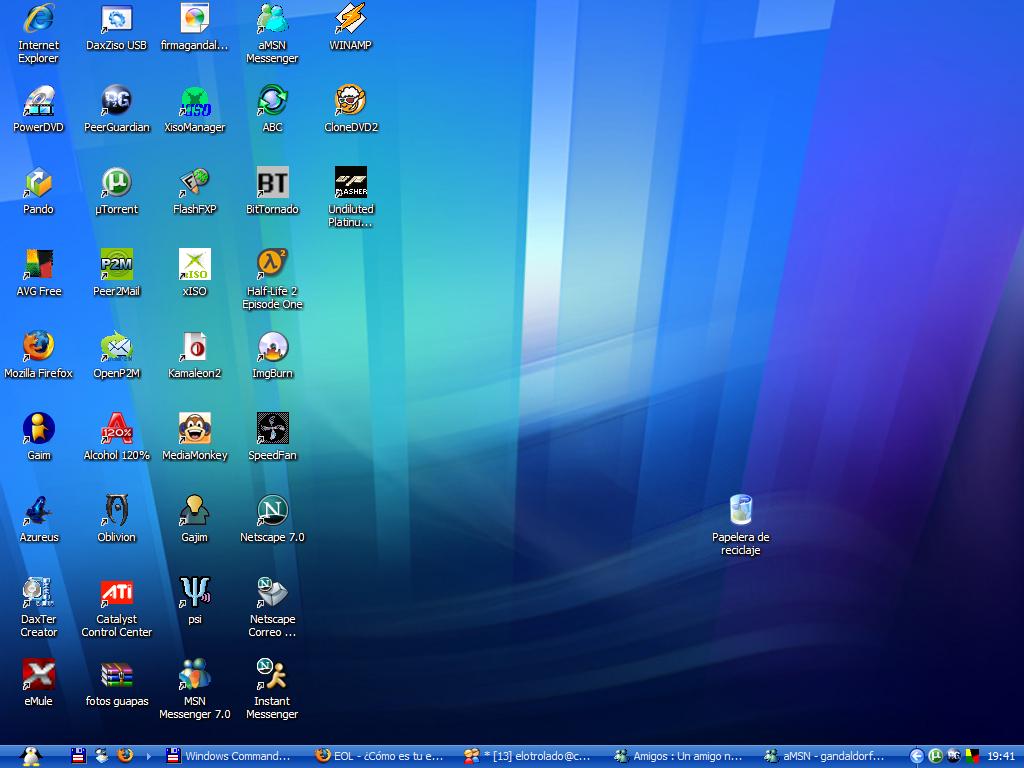
Task: Click the 19:41 taskbar clock
Action: (x=1001, y=756)
